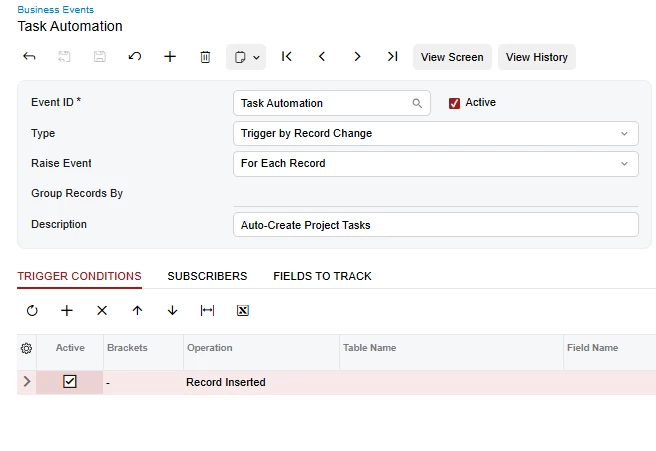Refresh the trigger conditions grid
Viewport: 656px width, 451px height.
pyautogui.click(x=32, y=310)
